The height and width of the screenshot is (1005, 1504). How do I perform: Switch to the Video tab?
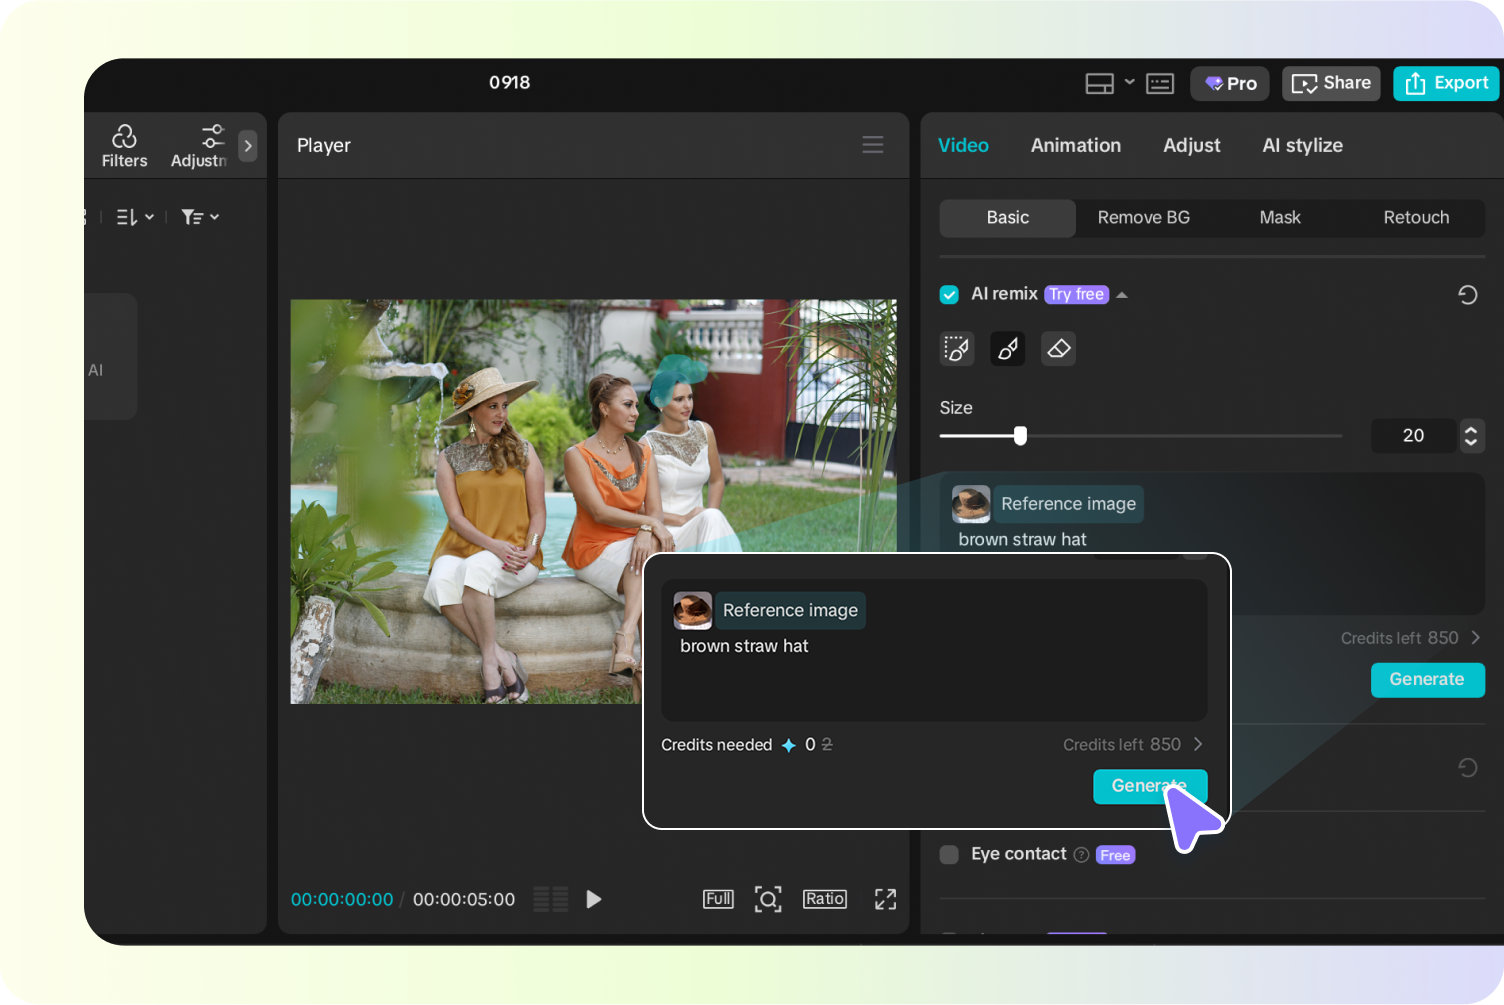[x=963, y=145]
